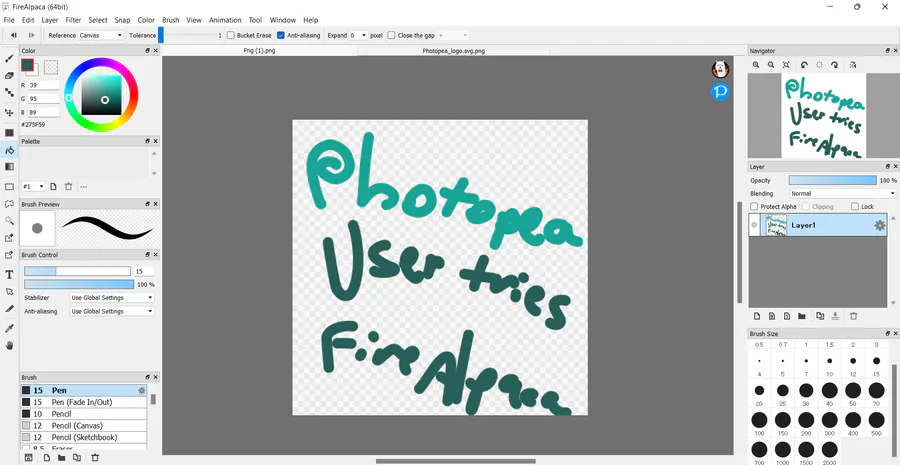900x465 pixels.
Task: Rotate canvas right in Navigator
Action: tap(835, 65)
